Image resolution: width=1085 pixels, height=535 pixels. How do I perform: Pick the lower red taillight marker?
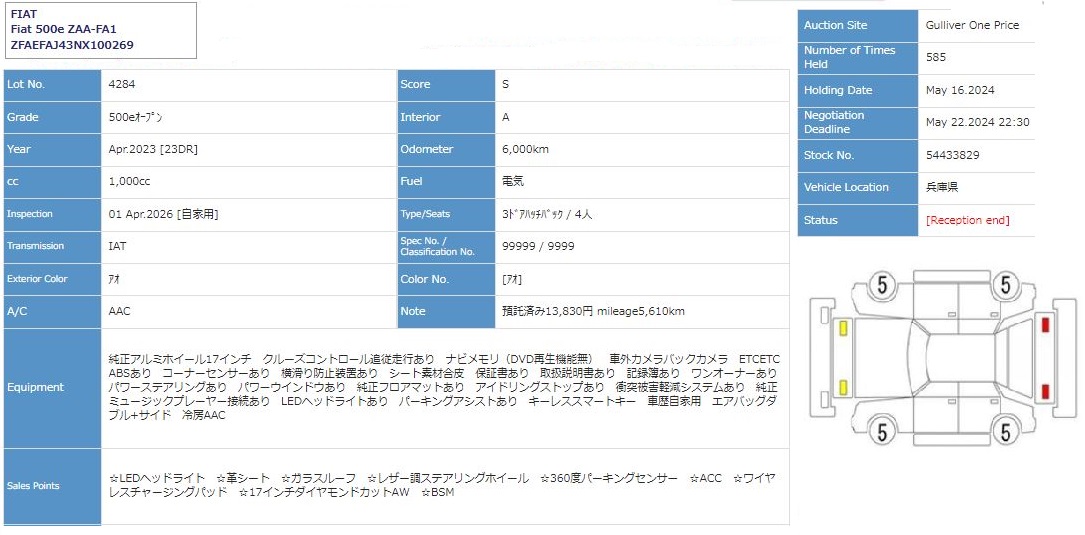(1045, 390)
